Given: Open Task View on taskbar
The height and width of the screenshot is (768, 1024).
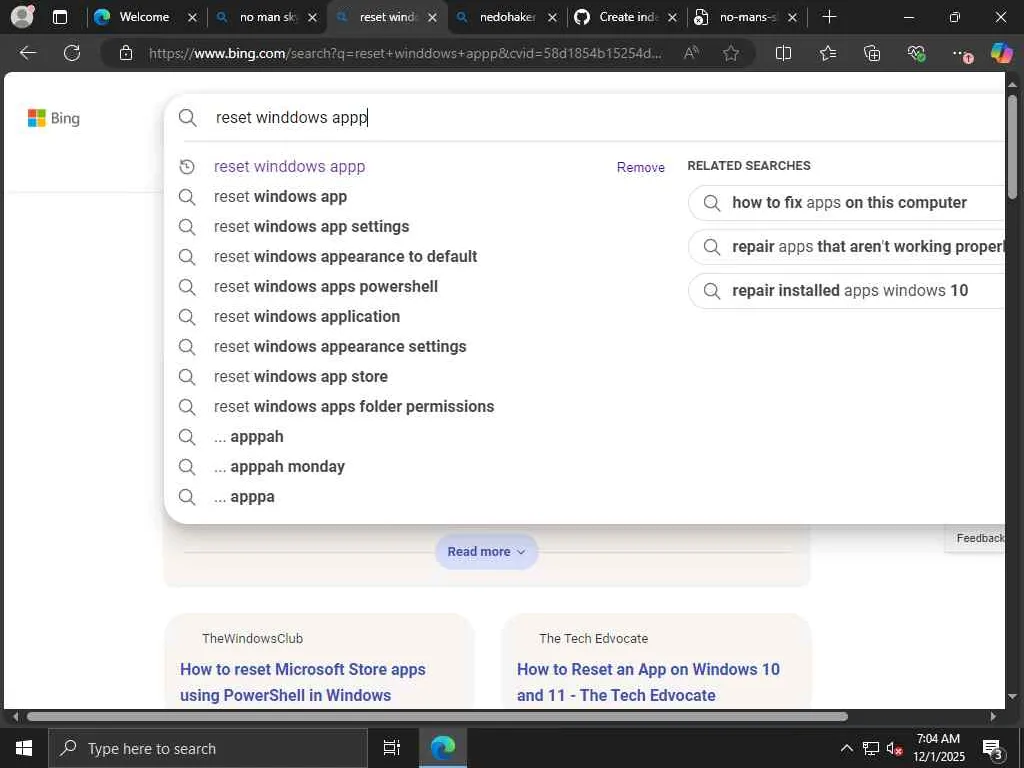Looking at the screenshot, I should pos(391,748).
